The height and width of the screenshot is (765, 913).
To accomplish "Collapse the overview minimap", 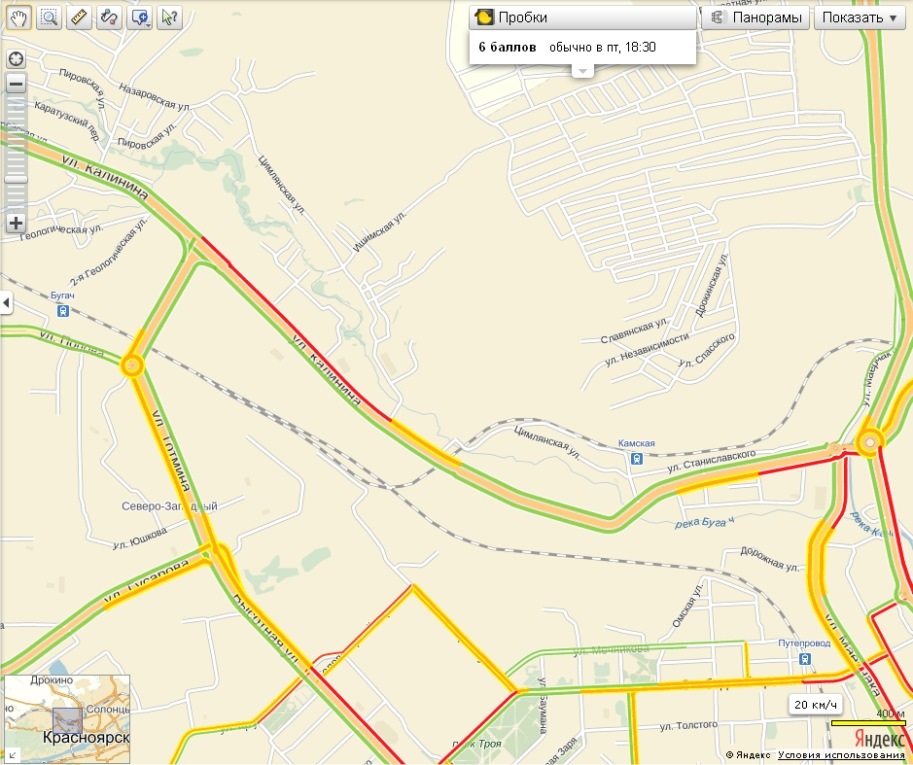I will (x=11, y=756).
